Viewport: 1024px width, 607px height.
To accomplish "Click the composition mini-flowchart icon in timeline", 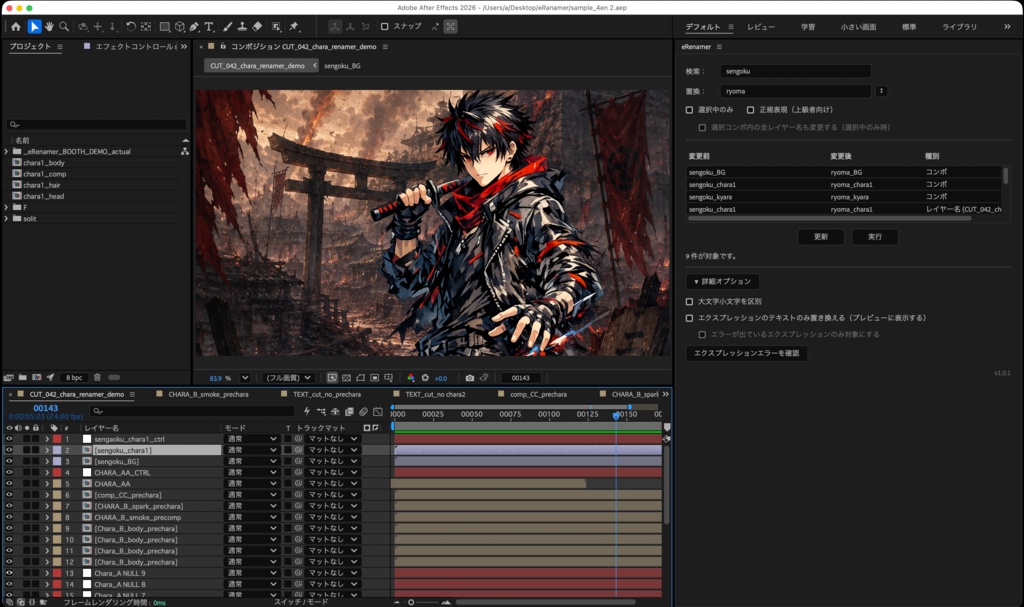I will [321, 412].
